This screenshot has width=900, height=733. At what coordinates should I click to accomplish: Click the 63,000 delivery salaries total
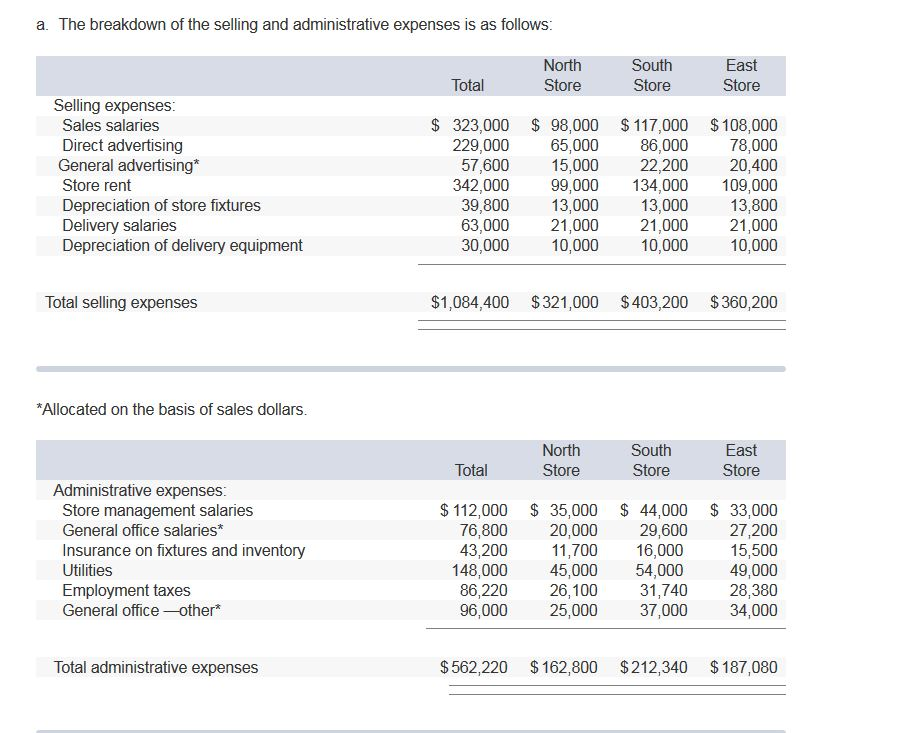coord(485,226)
